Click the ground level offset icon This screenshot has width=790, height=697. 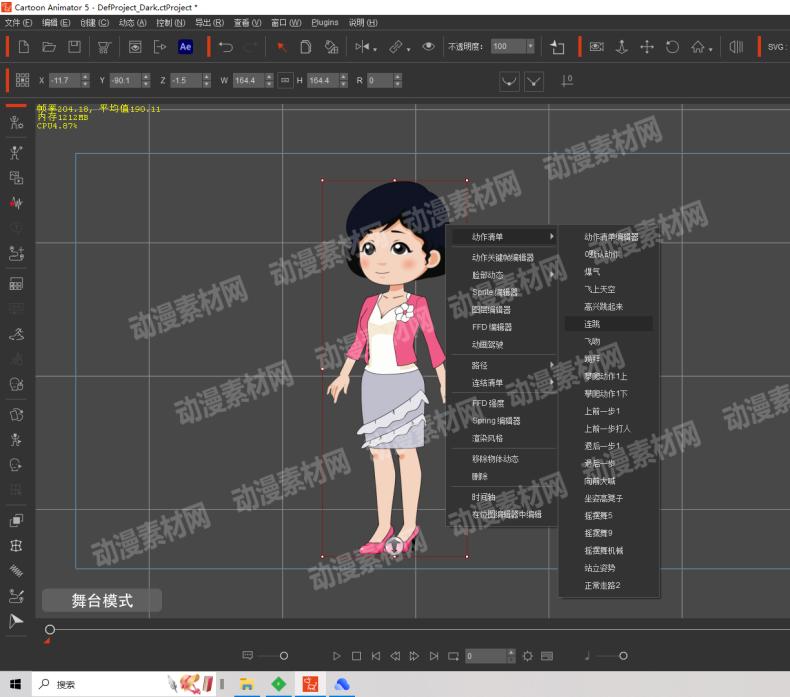[x=567, y=81]
